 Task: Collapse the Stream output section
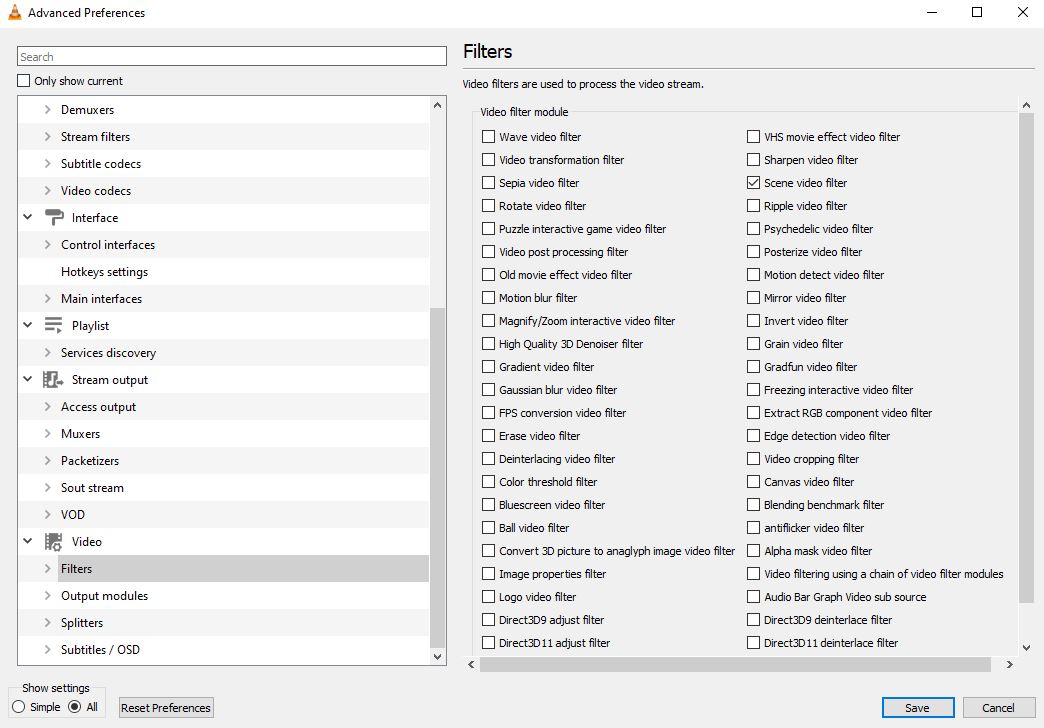tap(27, 379)
